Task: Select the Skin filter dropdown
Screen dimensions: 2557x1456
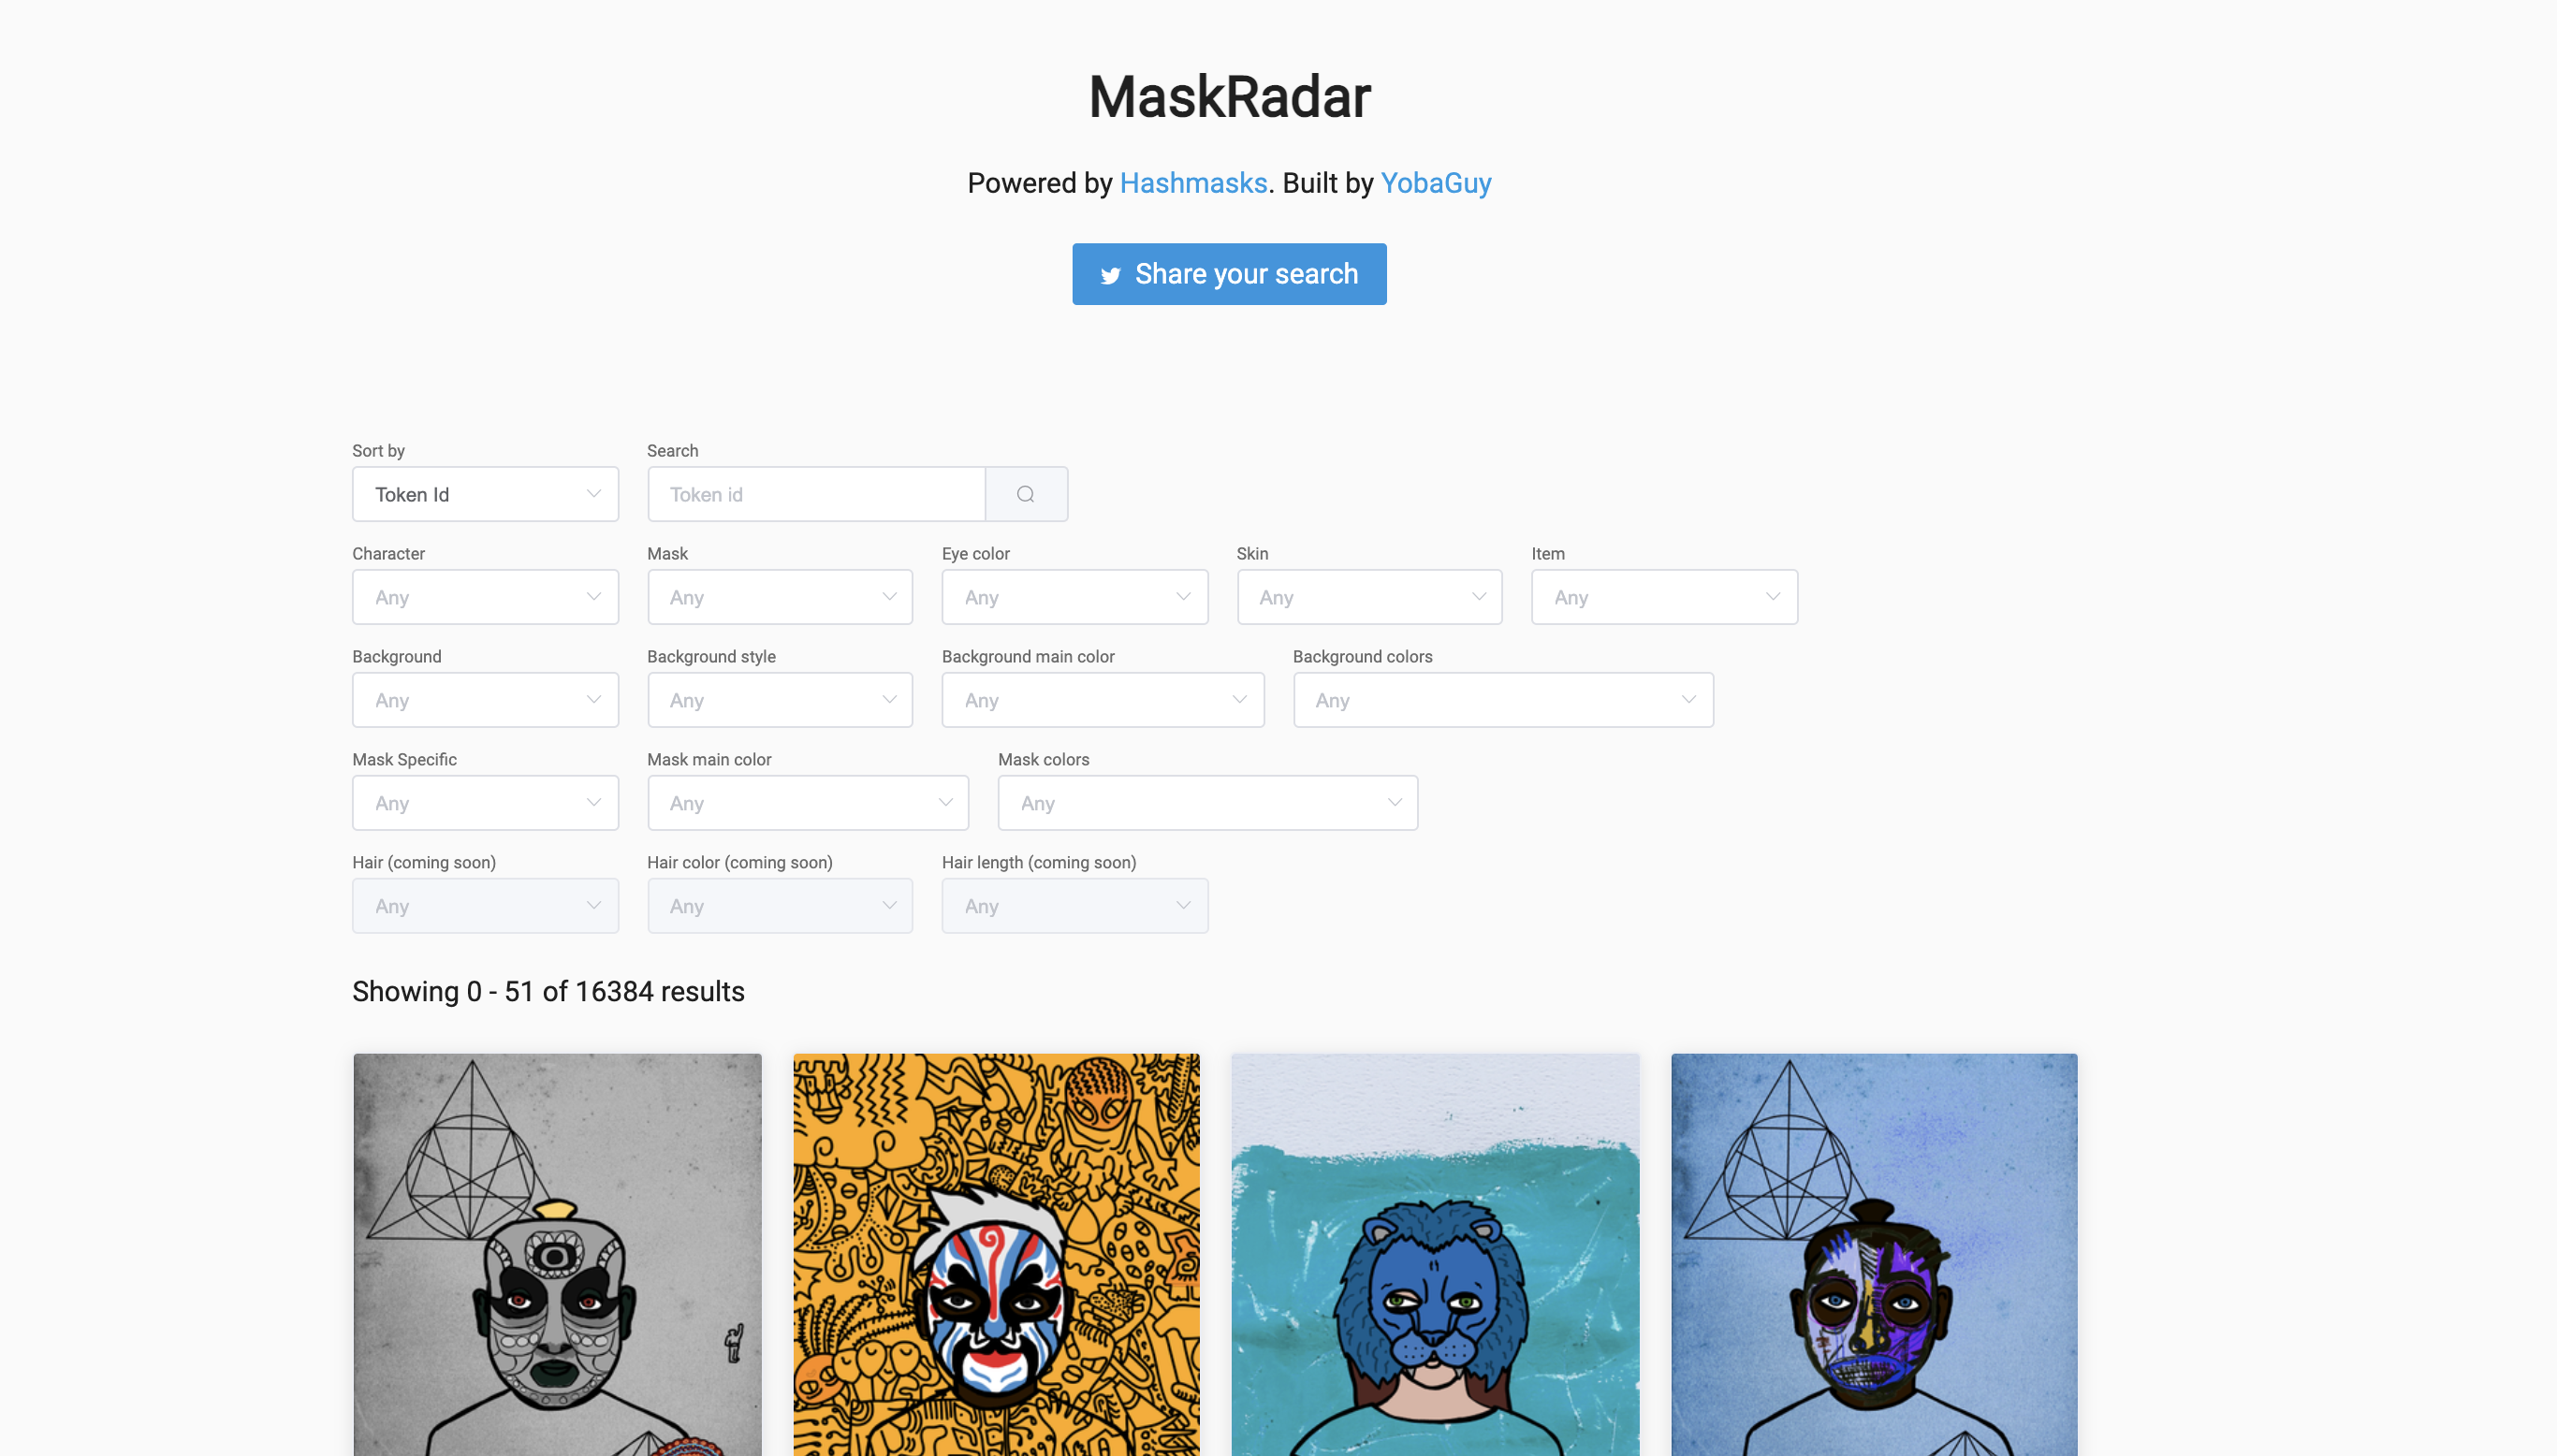Action: (x=1369, y=597)
